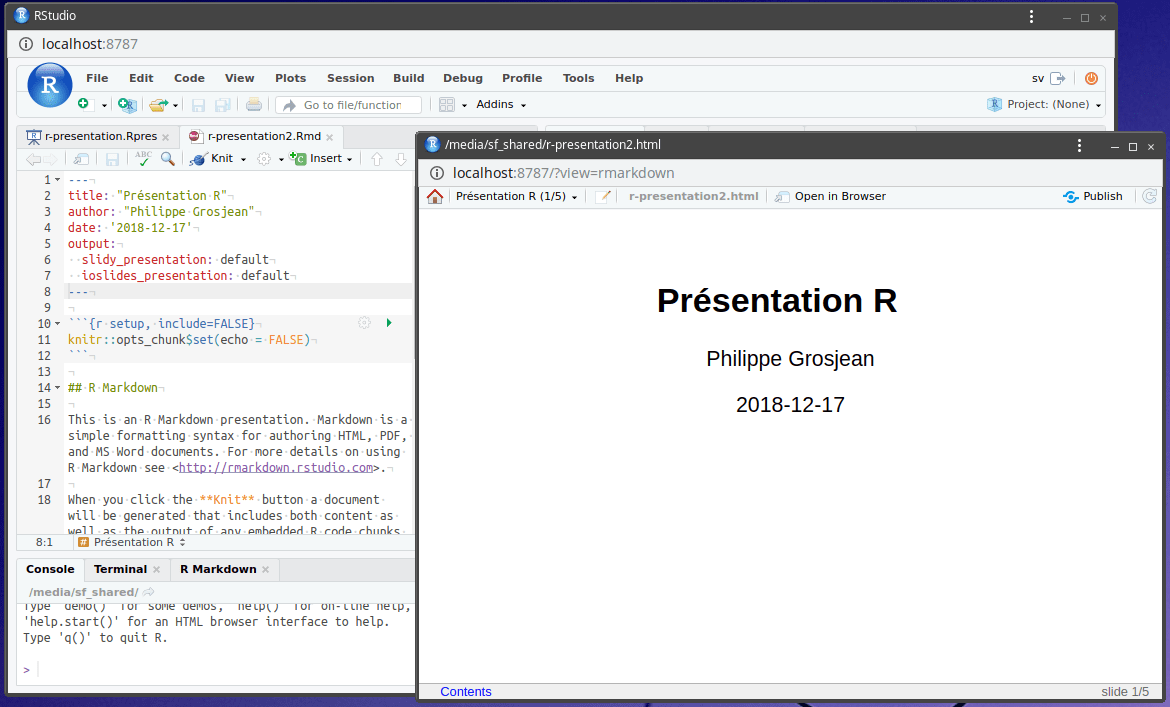Switch to the R Markdown tab
This screenshot has width=1170, height=707.
click(218, 569)
